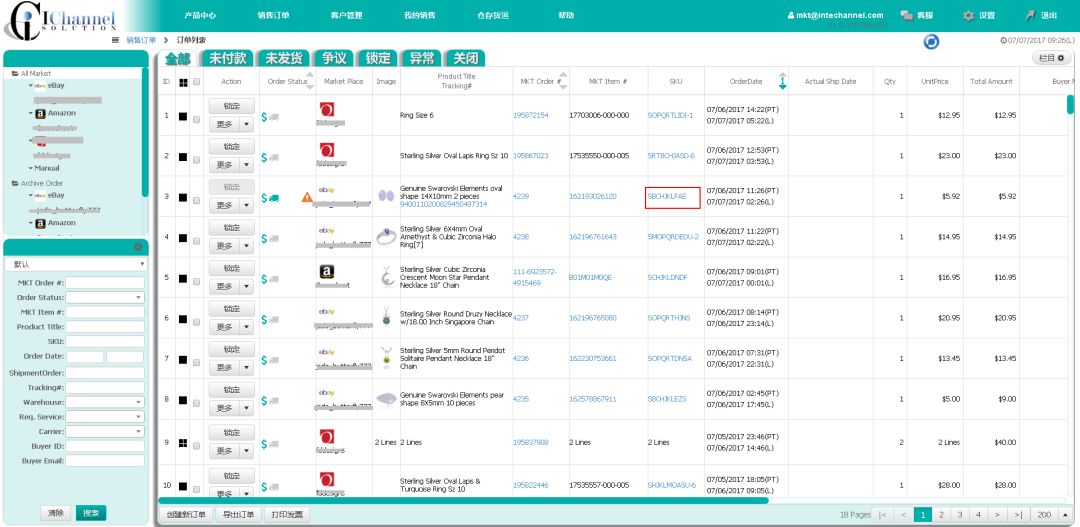Click the green shipped truck icon in row 3
Viewport: 1080px width, 527px height.
pos(274,198)
